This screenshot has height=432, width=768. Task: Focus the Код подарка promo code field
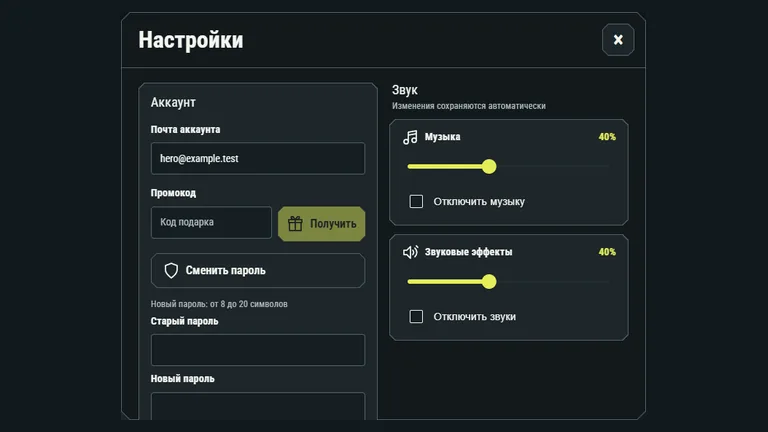click(x=211, y=222)
